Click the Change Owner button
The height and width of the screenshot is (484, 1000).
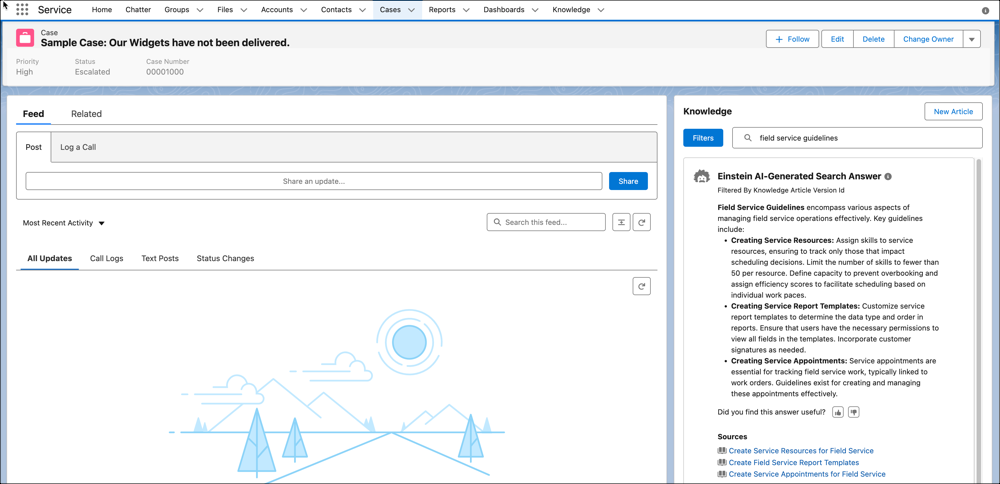[x=929, y=39]
